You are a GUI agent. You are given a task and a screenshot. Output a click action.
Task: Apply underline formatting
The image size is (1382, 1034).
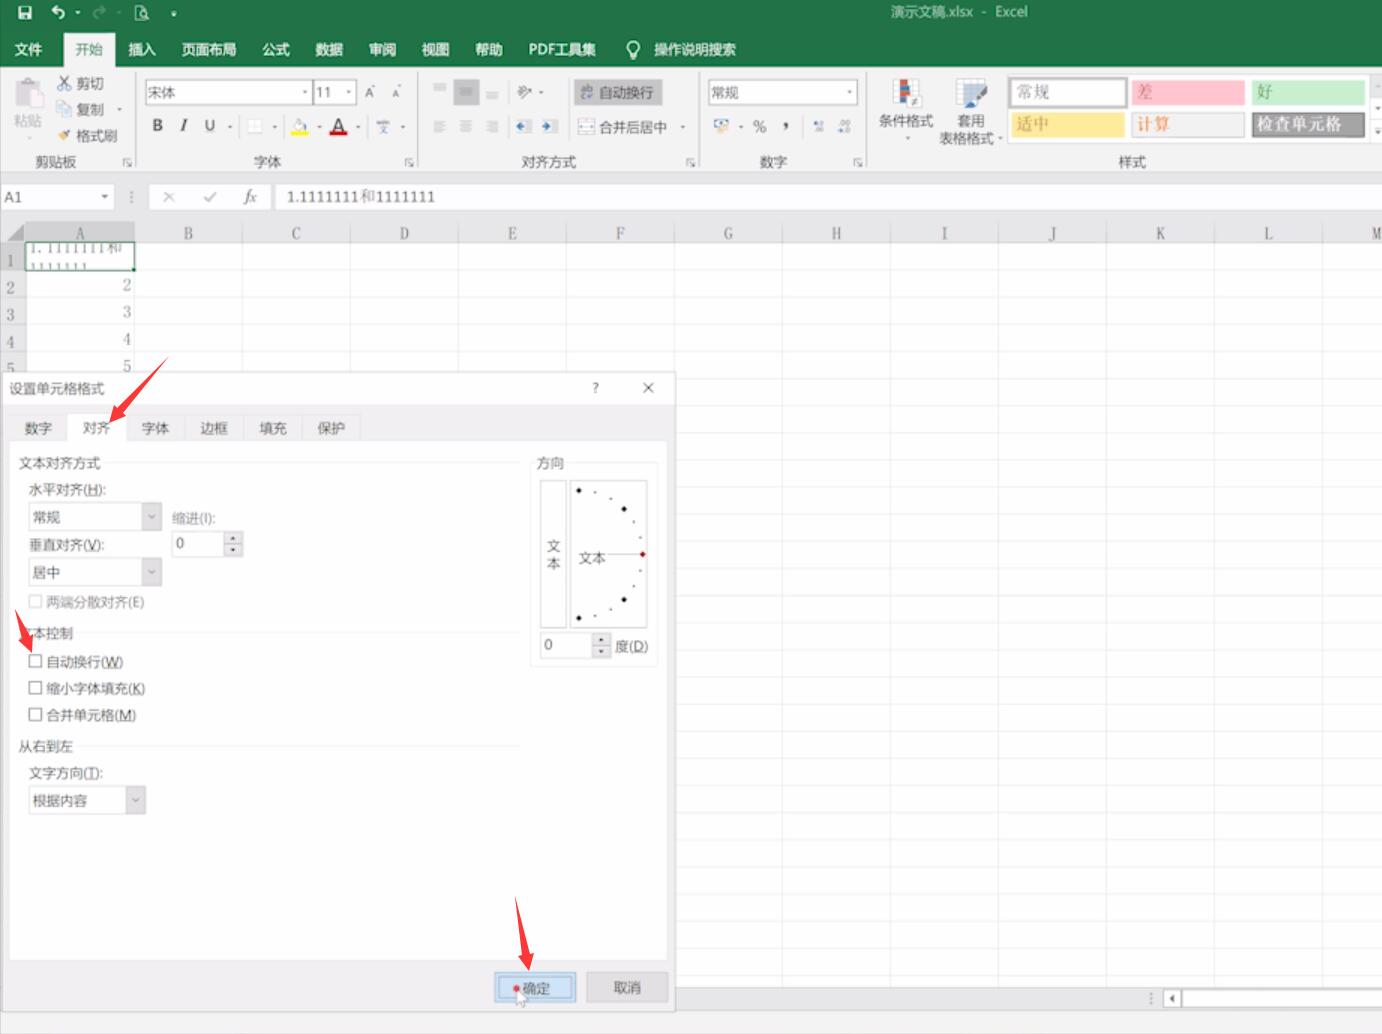pyautogui.click(x=209, y=125)
